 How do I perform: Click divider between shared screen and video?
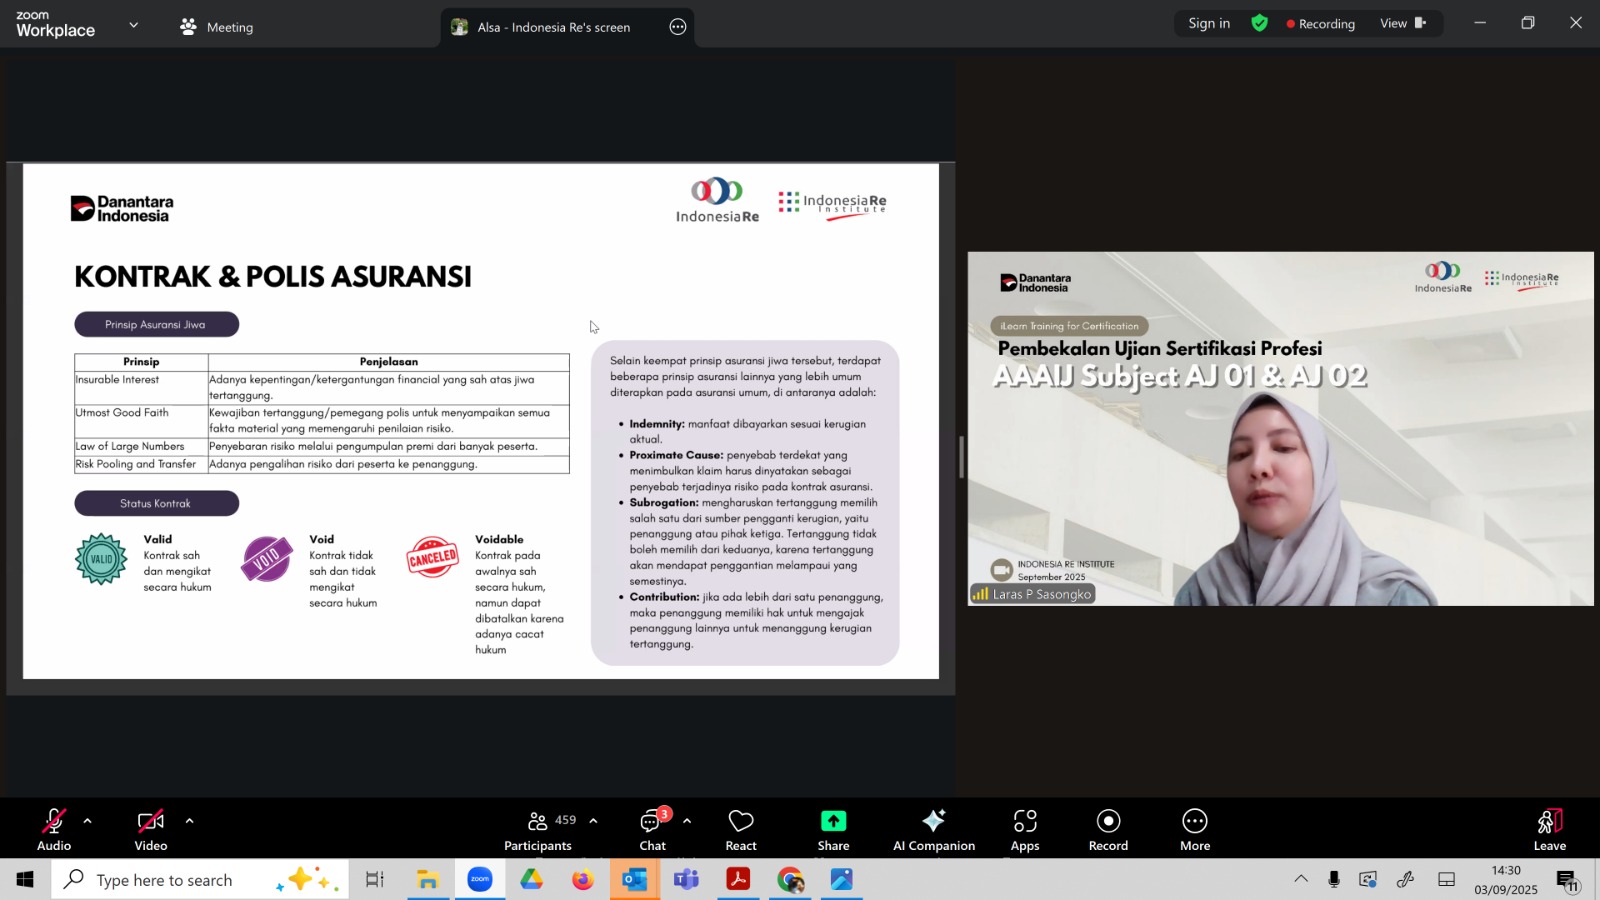(x=961, y=457)
